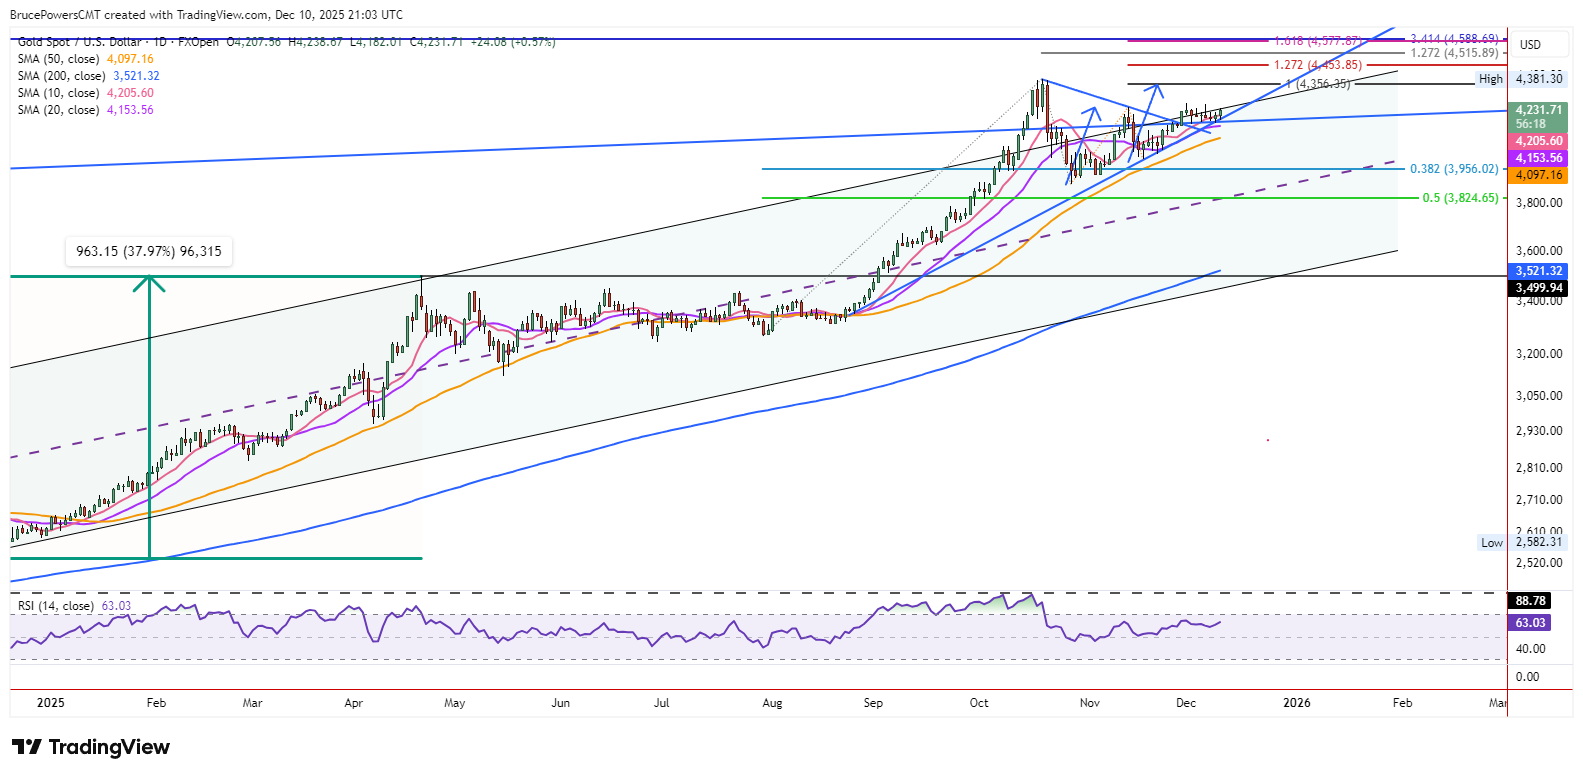This screenshot has width=1583, height=777.
Task: Click the SMA (20, close) legend entry
Action: click(x=86, y=110)
